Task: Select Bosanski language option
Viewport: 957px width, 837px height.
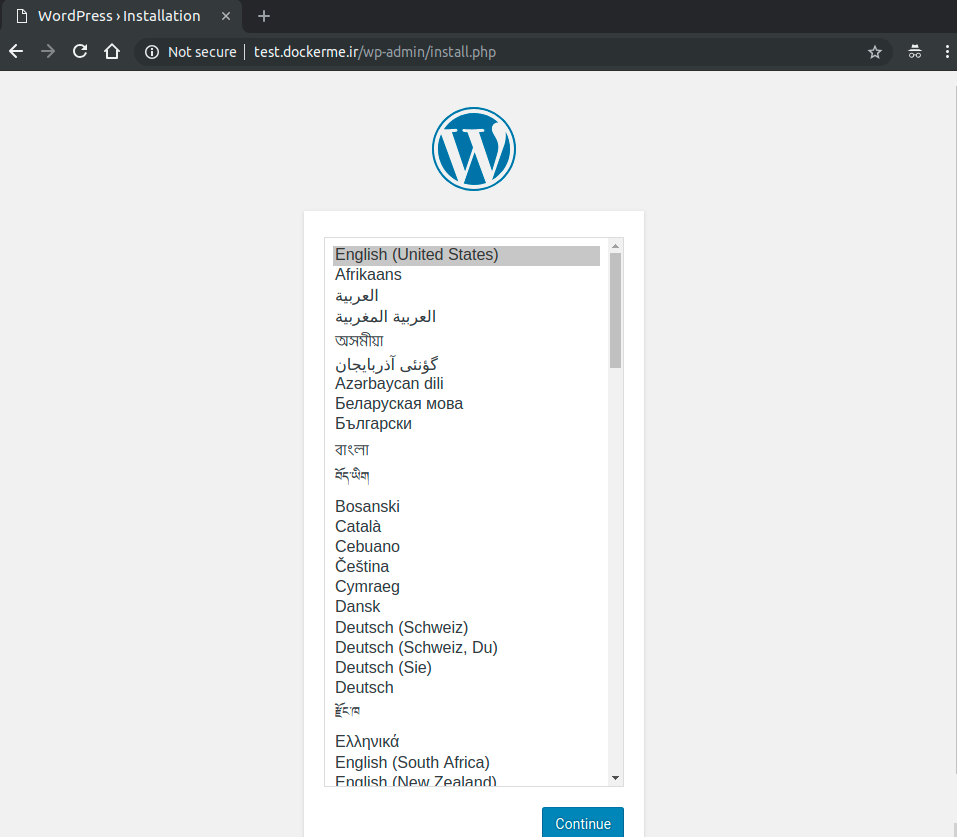Action: [466, 507]
